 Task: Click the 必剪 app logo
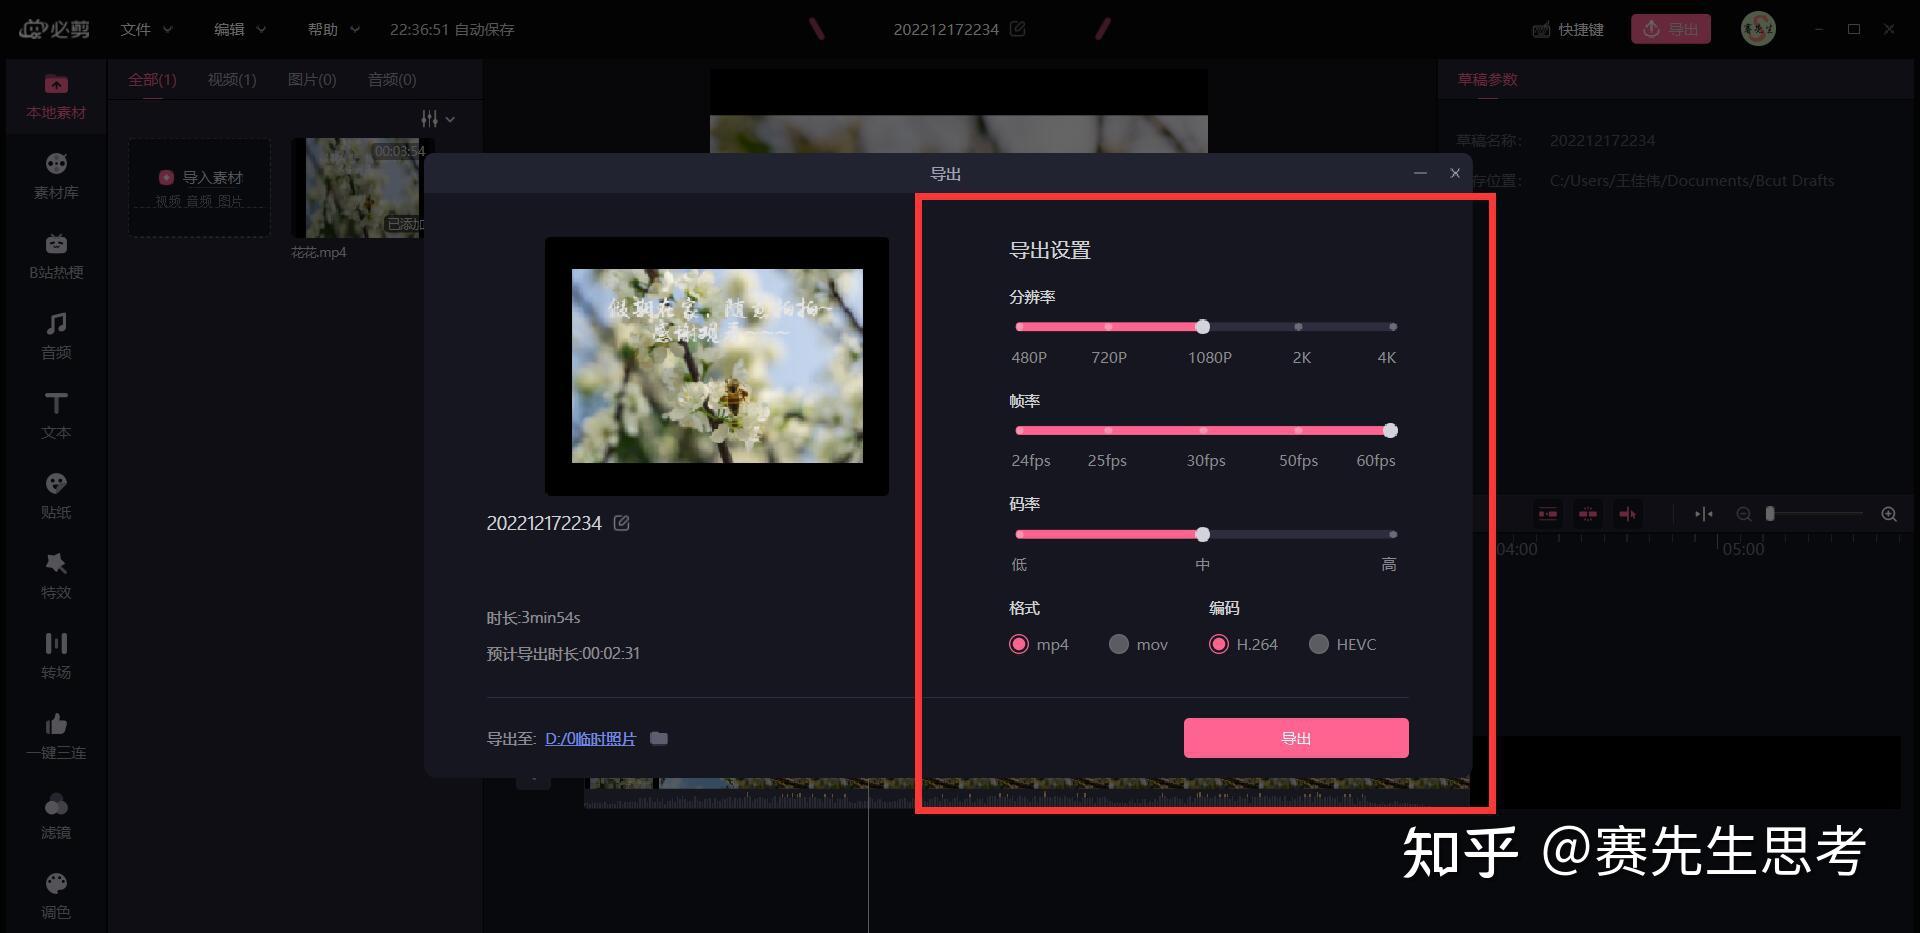[55, 29]
